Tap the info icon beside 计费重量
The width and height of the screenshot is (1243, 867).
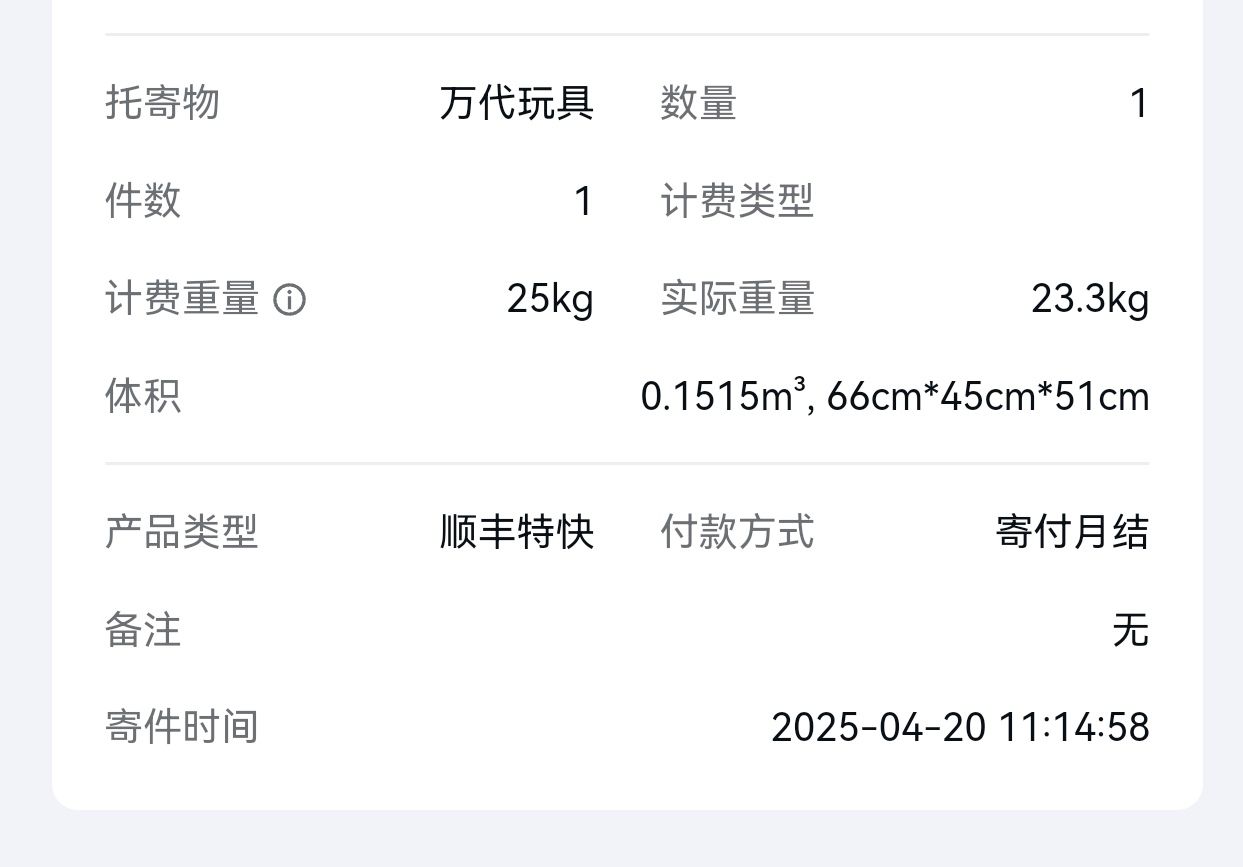[x=290, y=299]
